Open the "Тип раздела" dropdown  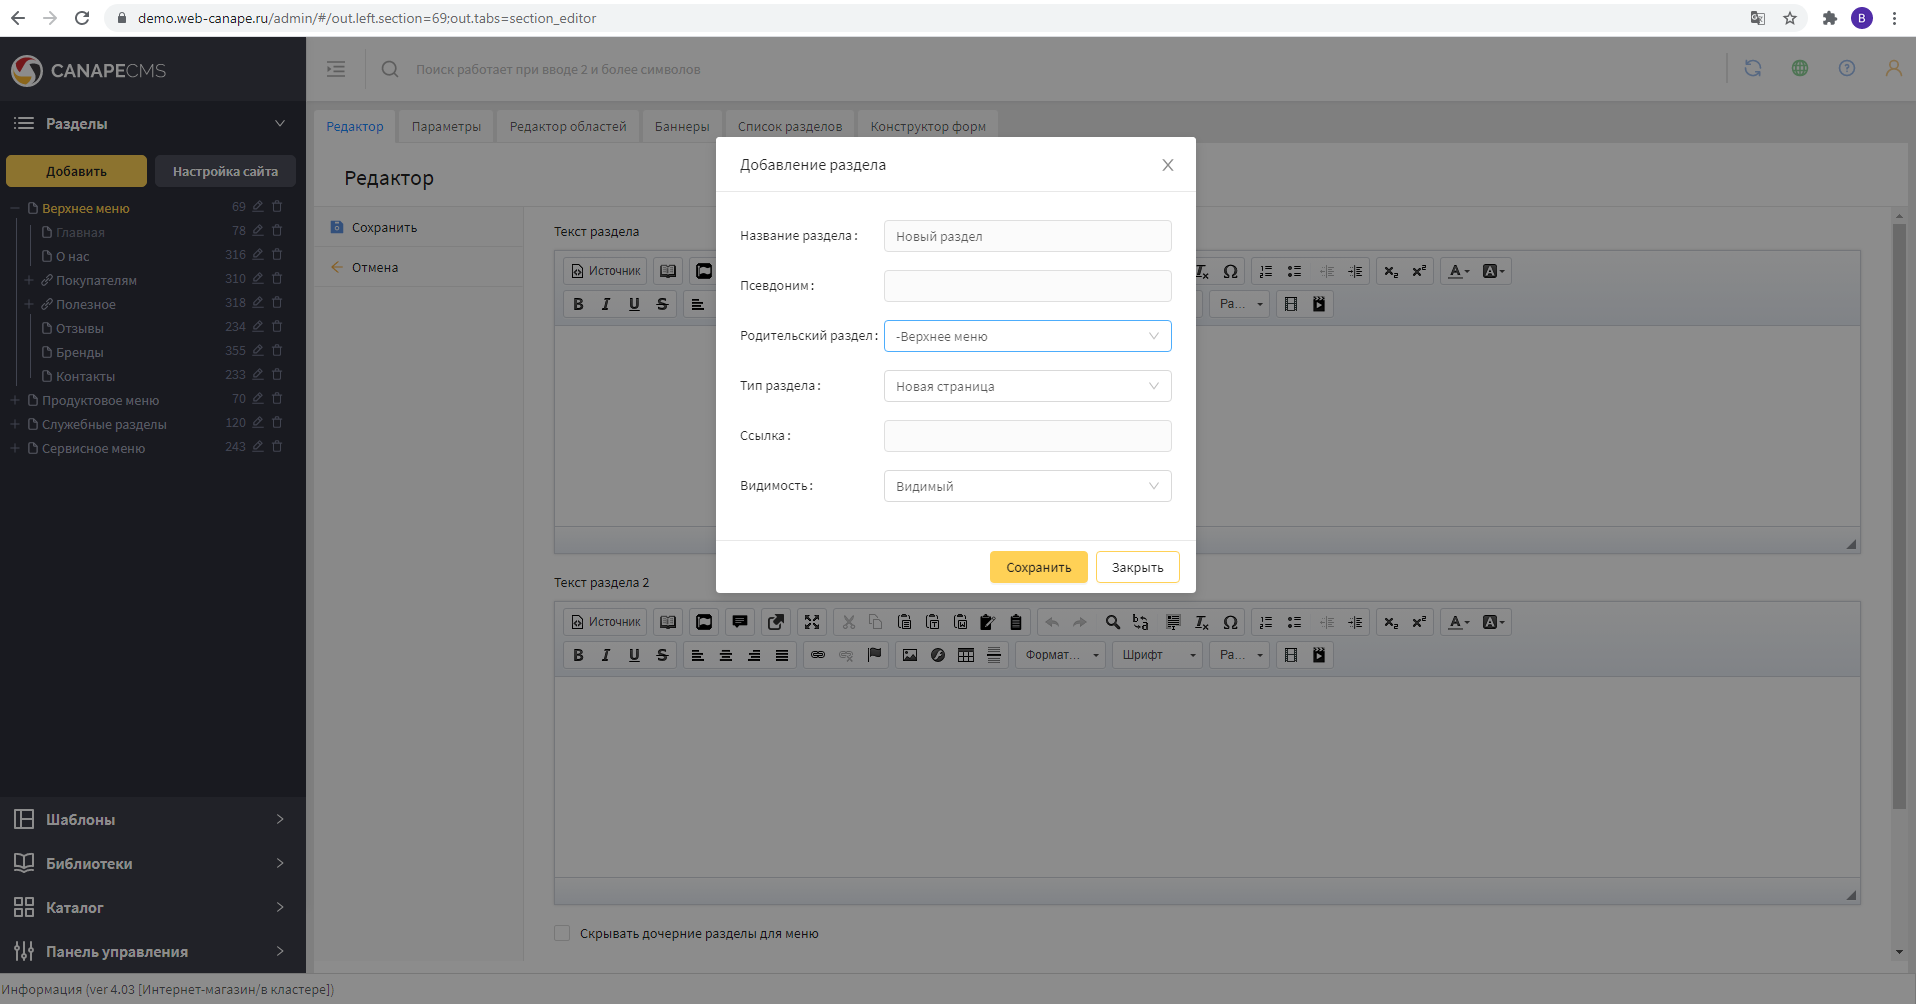click(1027, 386)
